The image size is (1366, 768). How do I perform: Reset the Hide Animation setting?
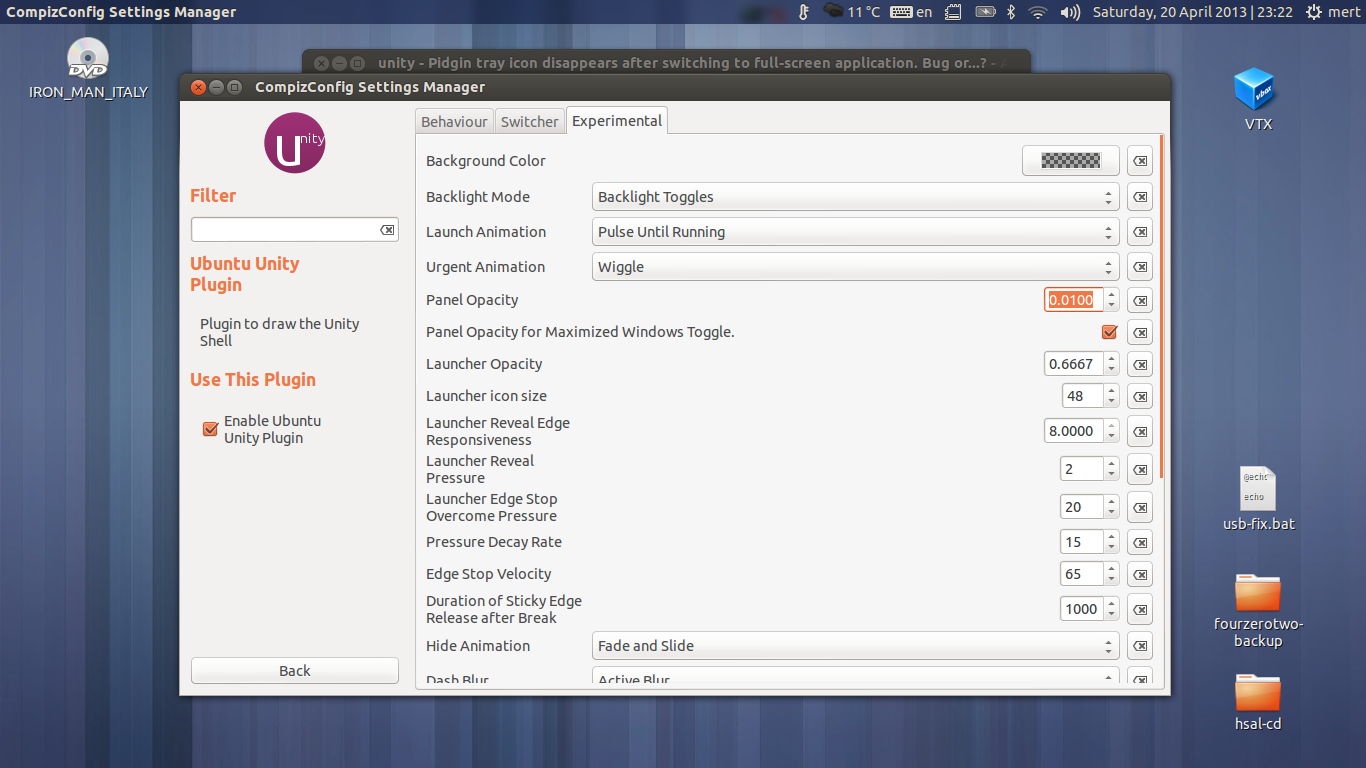tap(1140, 645)
